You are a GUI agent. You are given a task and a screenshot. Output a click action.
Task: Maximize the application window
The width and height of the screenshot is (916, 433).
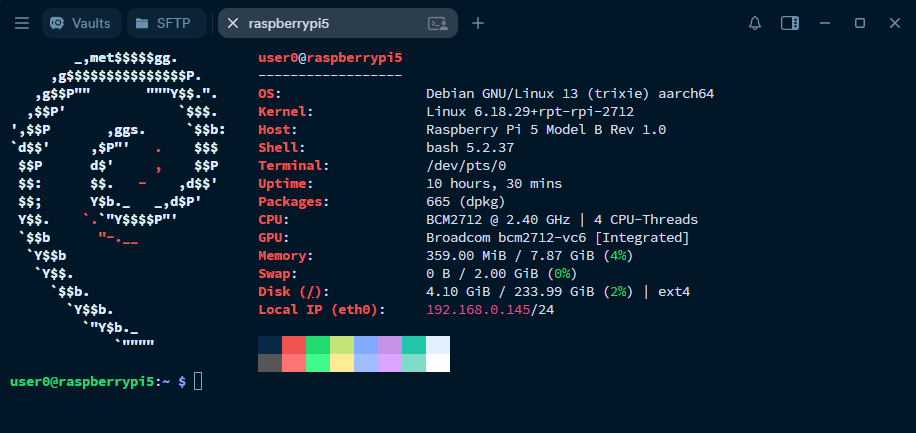(860, 23)
